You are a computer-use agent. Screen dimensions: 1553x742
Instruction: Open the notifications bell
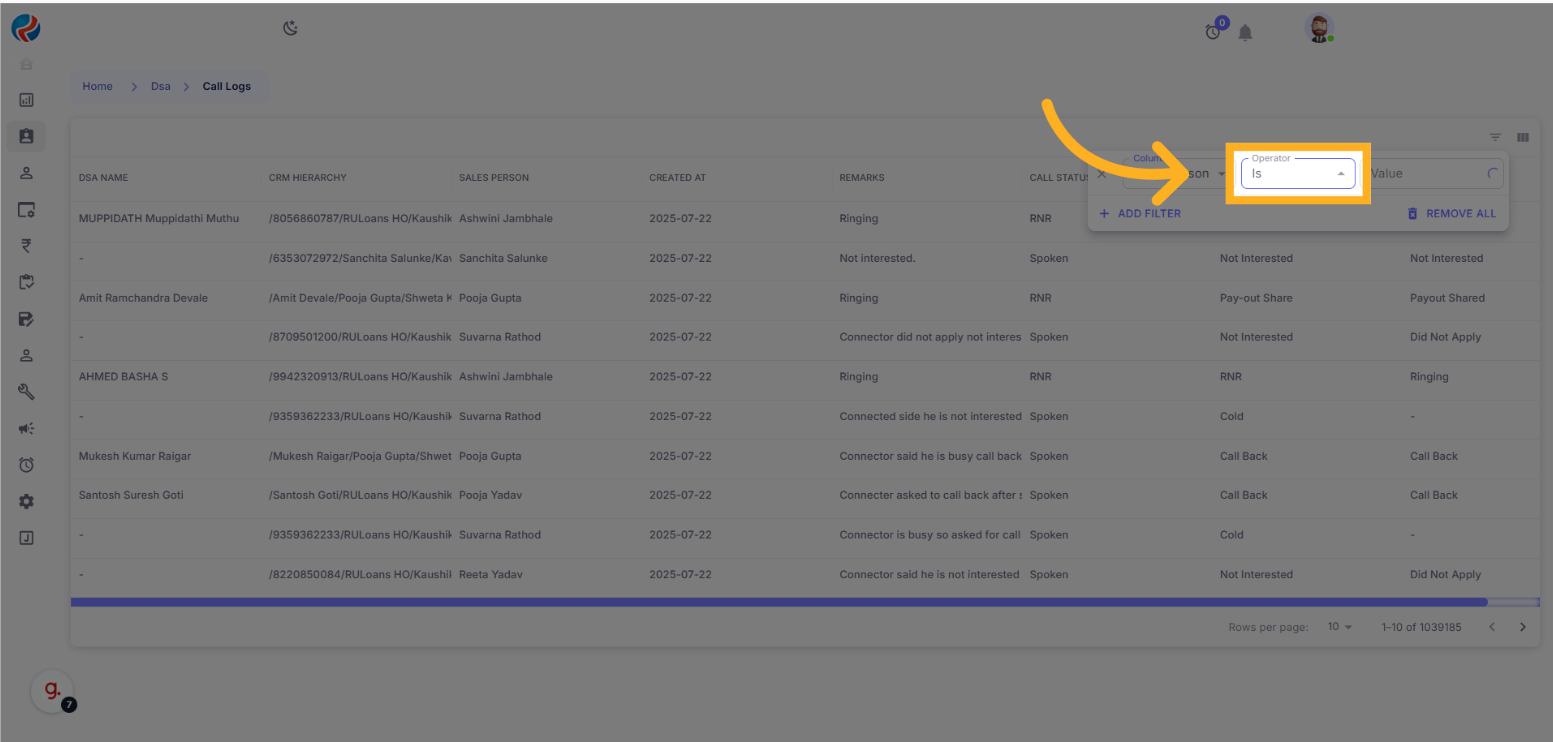[1245, 33]
